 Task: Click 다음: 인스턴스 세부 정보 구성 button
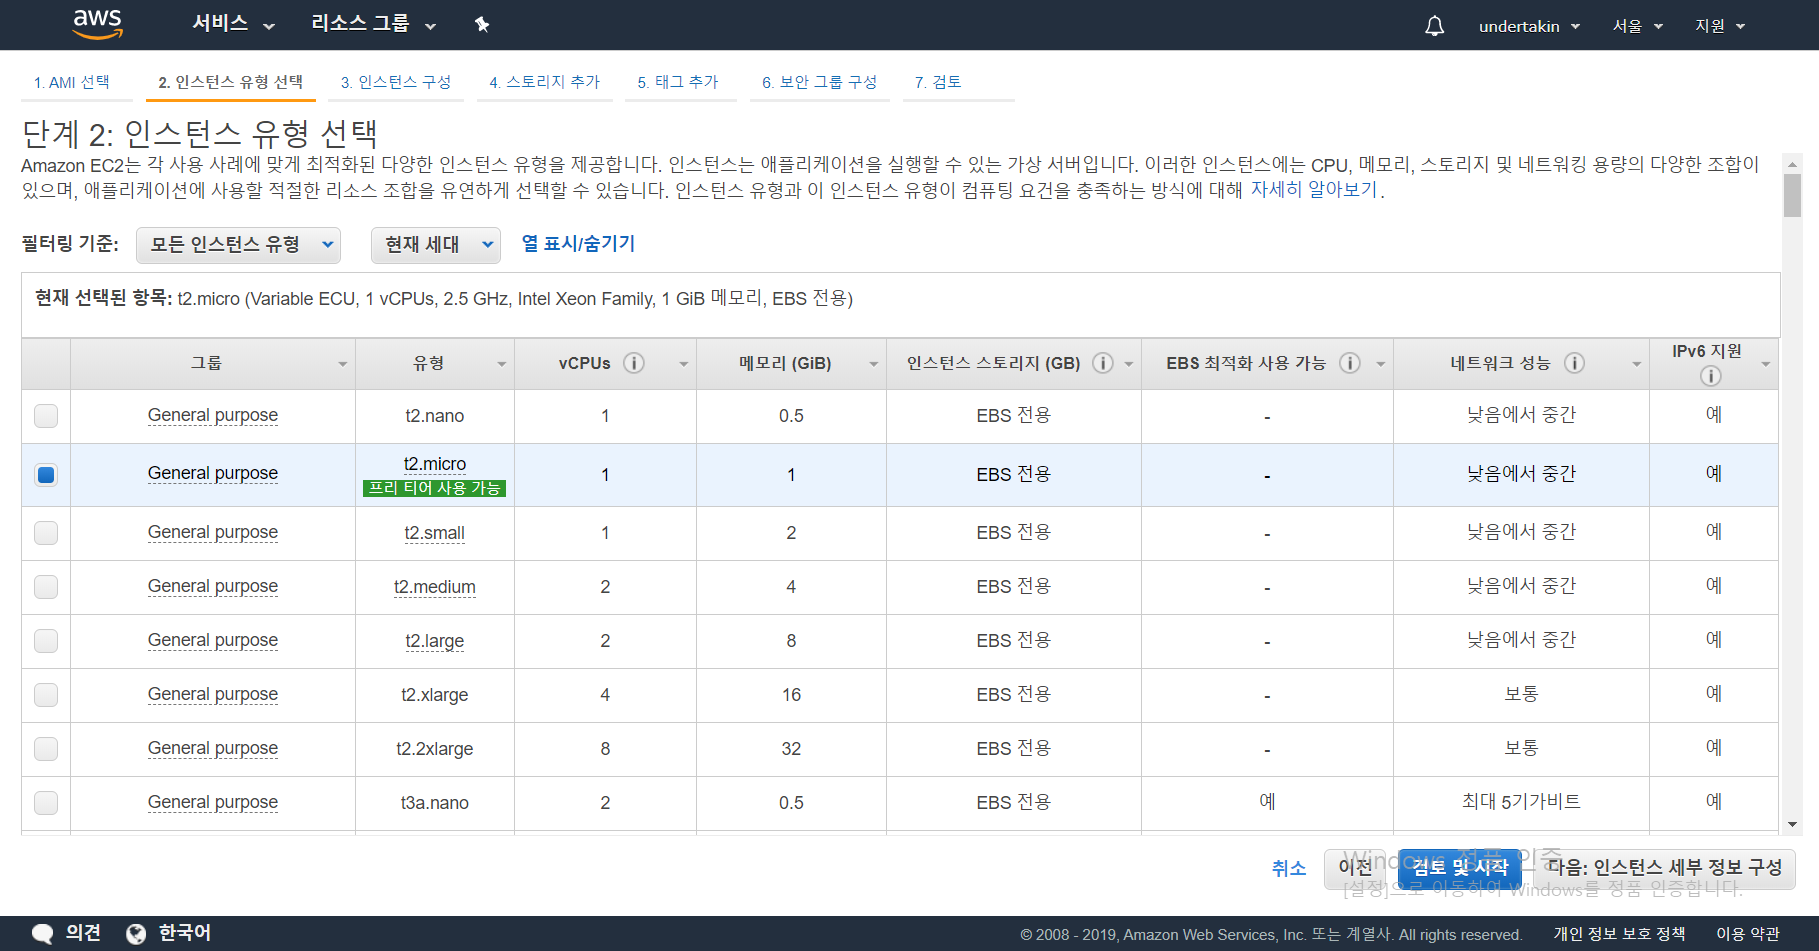pyautogui.click(x=1664, y=868)
